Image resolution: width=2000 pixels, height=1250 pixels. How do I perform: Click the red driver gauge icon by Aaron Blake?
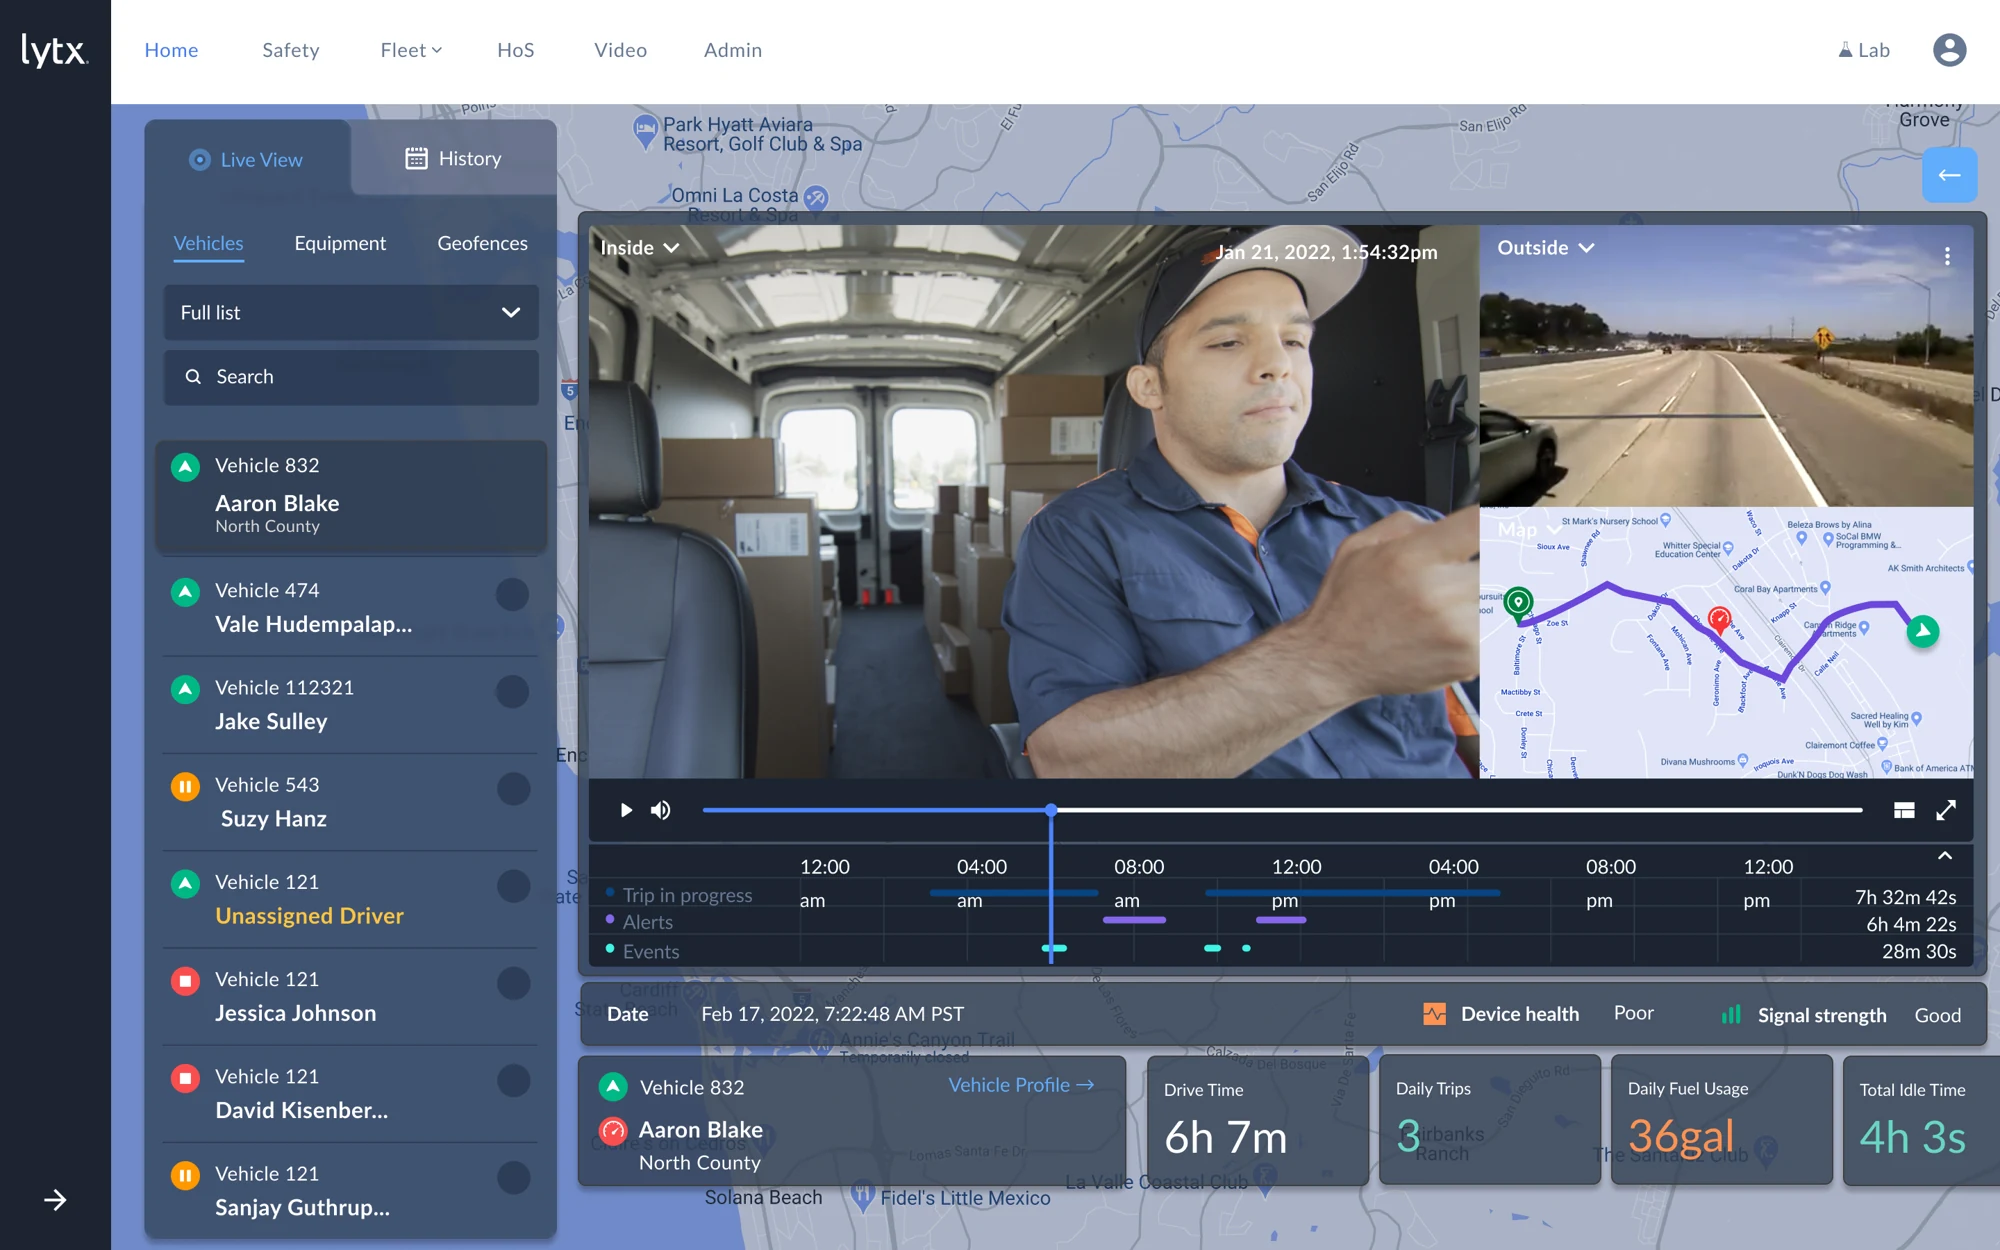613,1131
